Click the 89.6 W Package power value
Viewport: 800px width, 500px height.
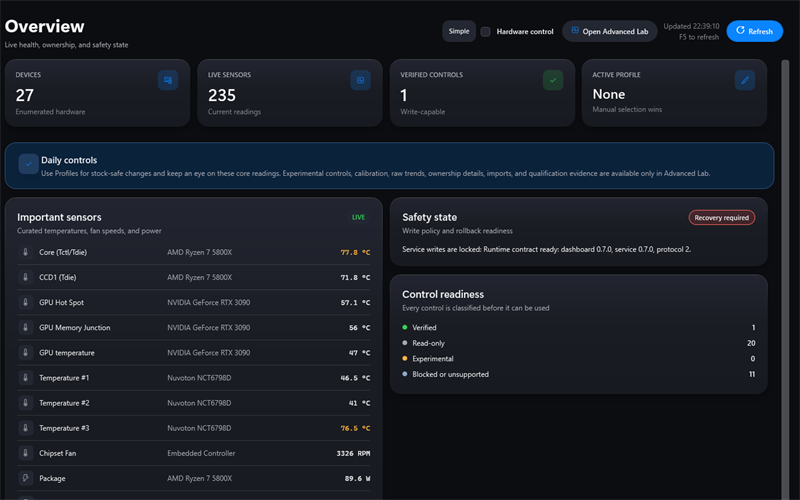[358, 479]
